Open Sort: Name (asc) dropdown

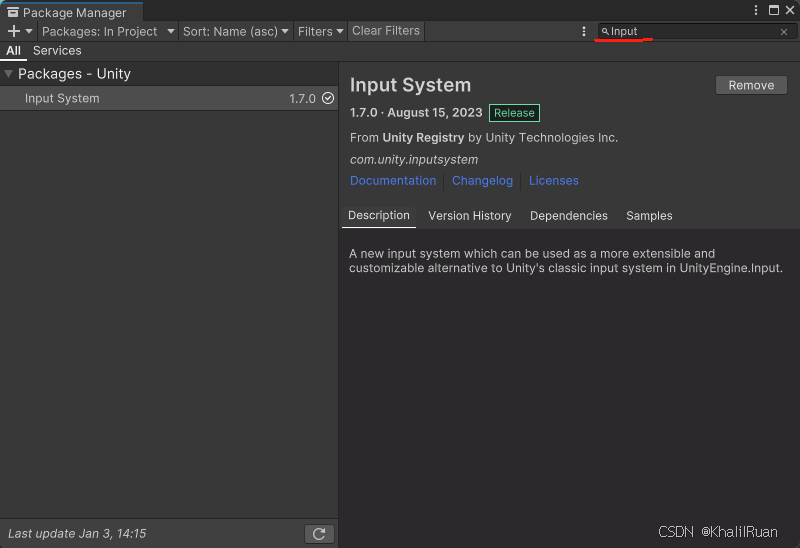click(236, 31)
